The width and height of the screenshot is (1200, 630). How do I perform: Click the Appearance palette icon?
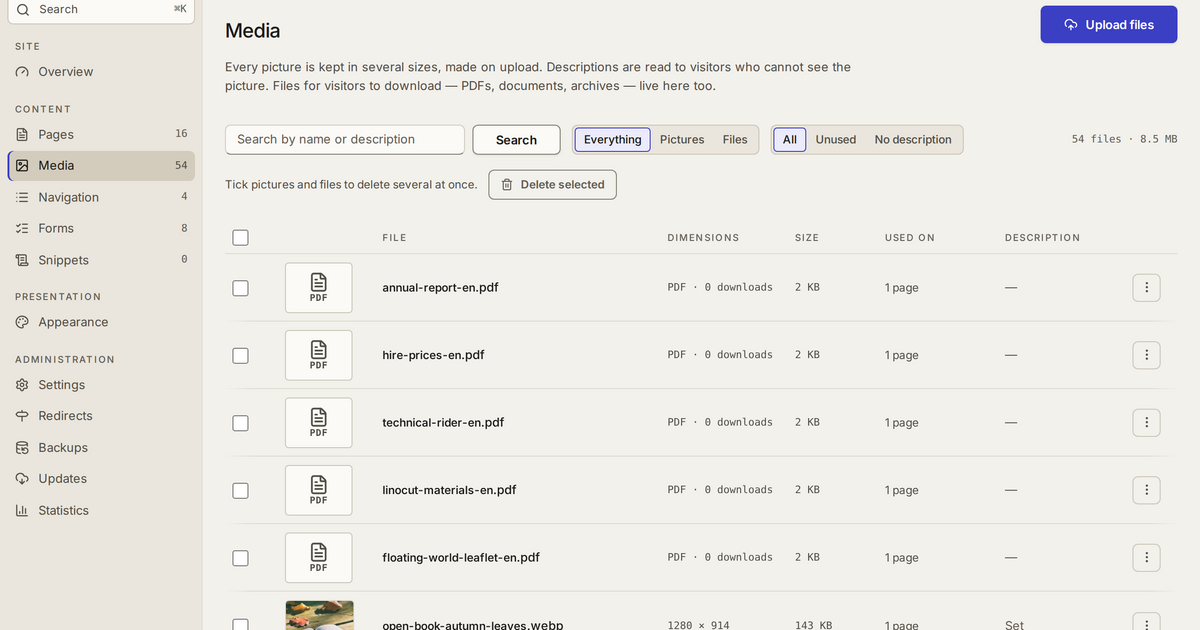pyautogui.click(x=22, y=323)
